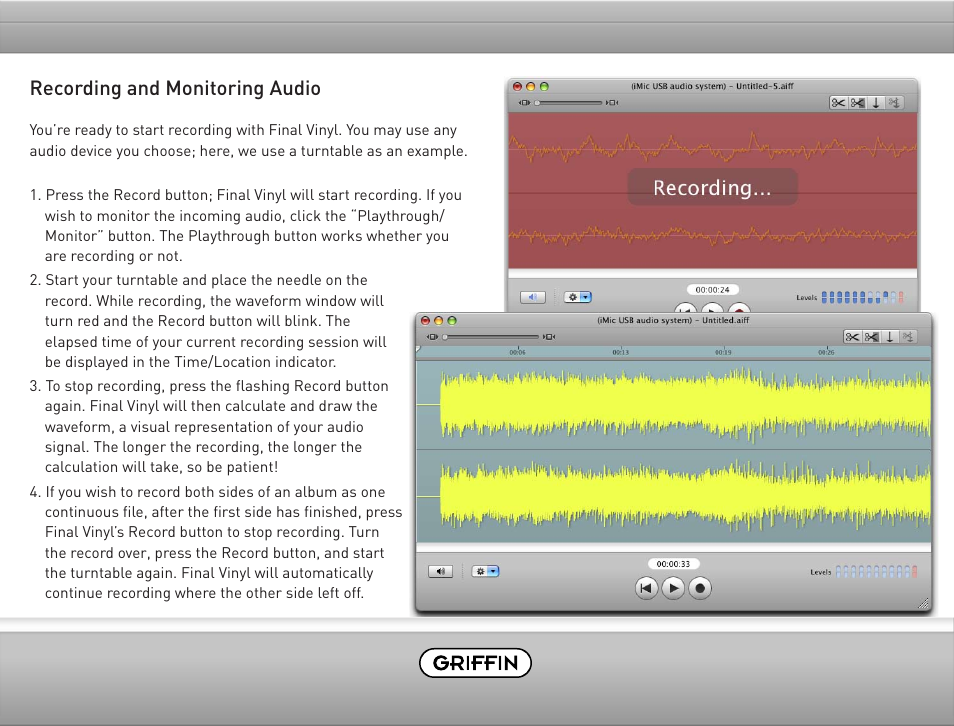Click the yellow minimize button of the Untitled.aiff window
This screenshot has width=954, height=726.
(439, 321)
